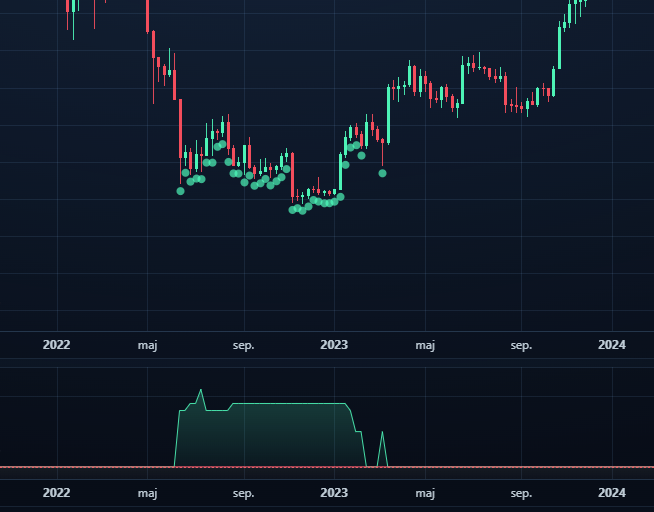Click the 2022 label on the price chart time axis
654x512 pixels.
click(56, 345)
